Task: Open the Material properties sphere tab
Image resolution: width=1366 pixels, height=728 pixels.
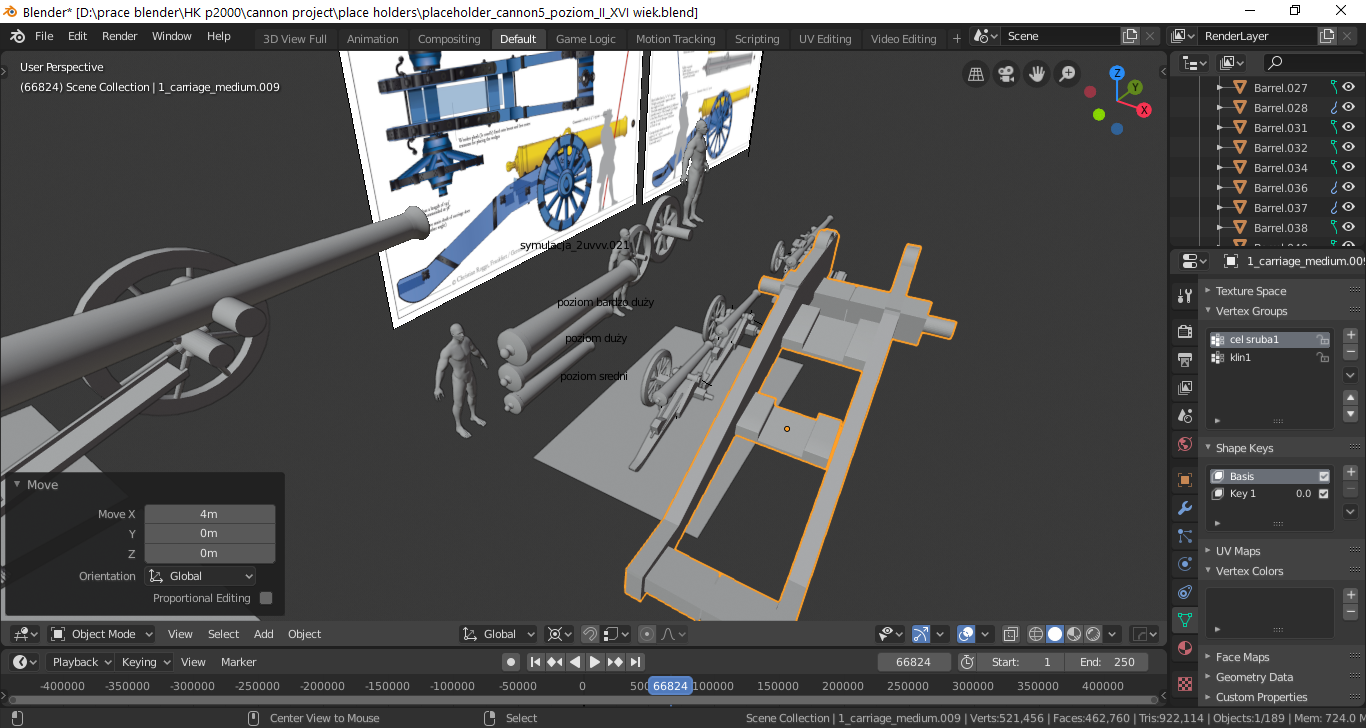Action: click(x=1185, y=648)
